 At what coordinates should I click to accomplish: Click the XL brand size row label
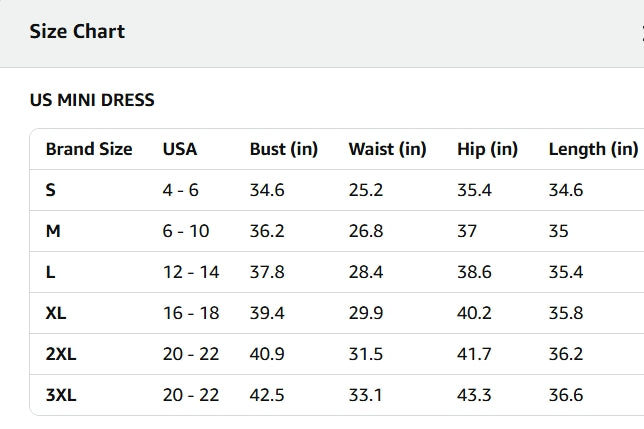click(56, 313)
